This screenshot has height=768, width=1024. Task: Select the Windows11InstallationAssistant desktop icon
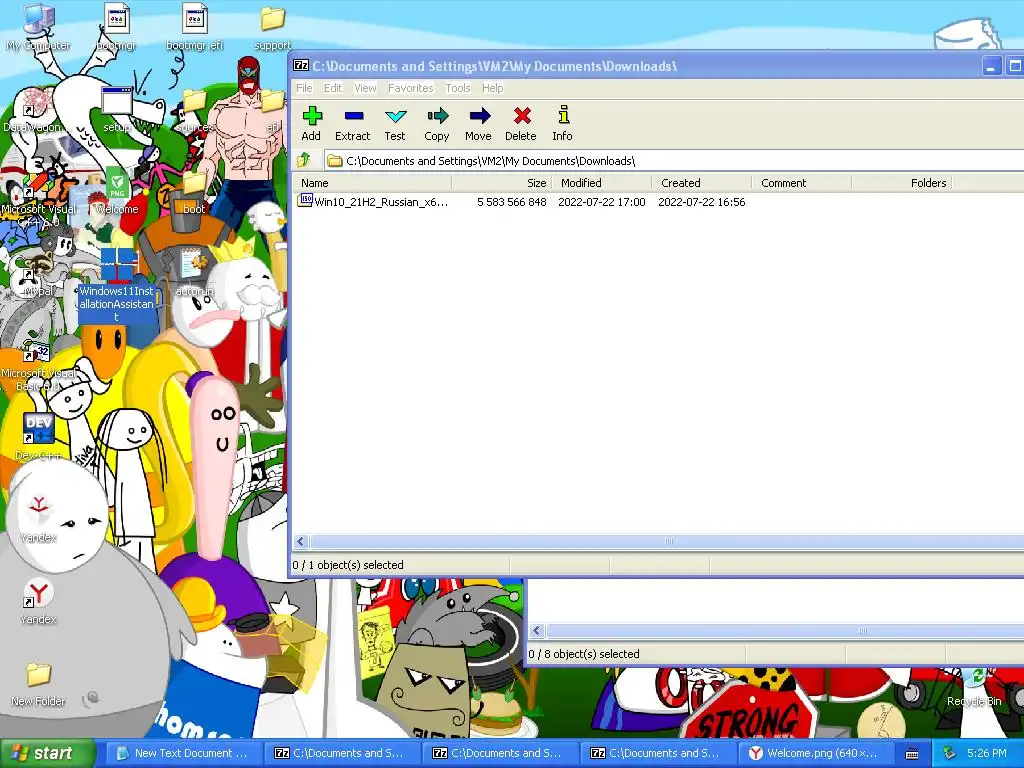click(x=117, y=285)
